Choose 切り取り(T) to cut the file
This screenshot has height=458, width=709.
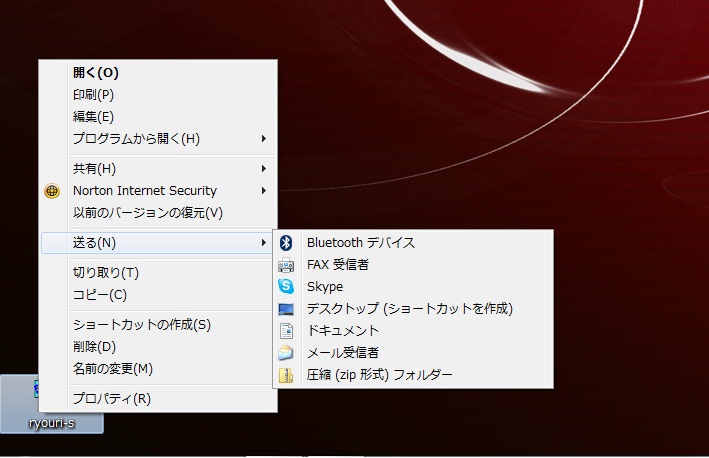(x=158, y=273)
